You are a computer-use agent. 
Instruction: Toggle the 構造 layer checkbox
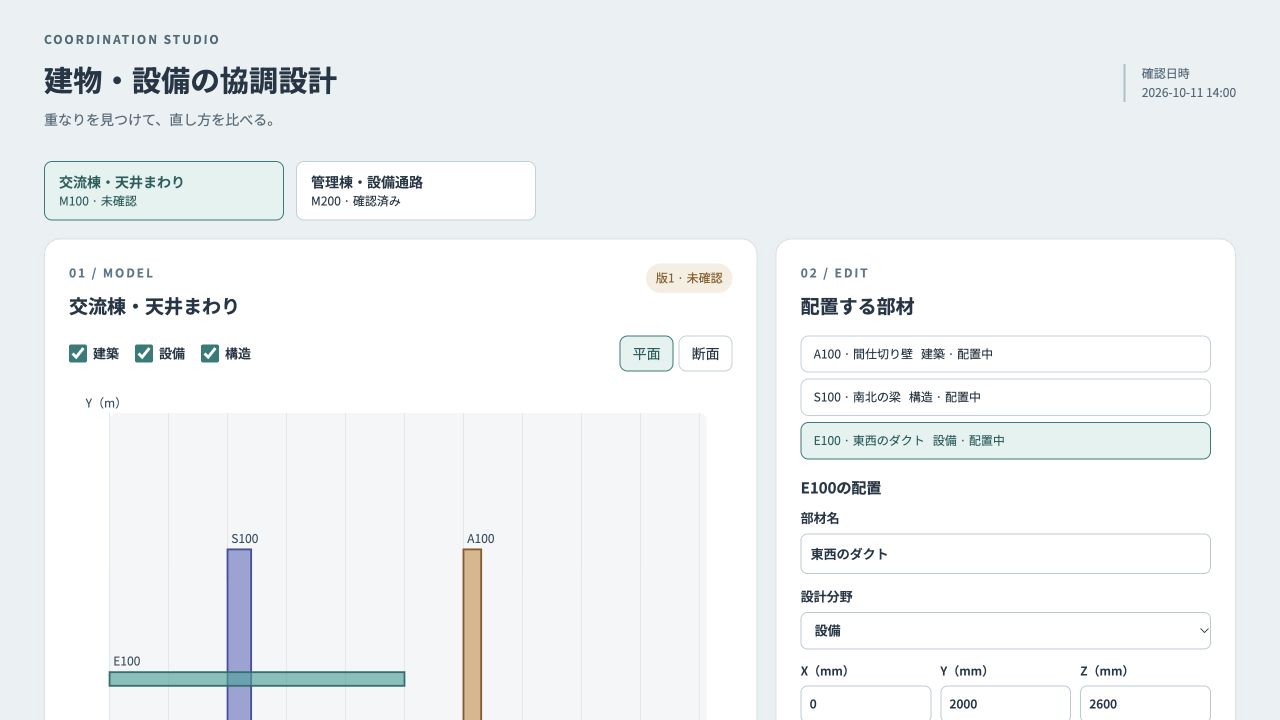(x=210, y=353)
